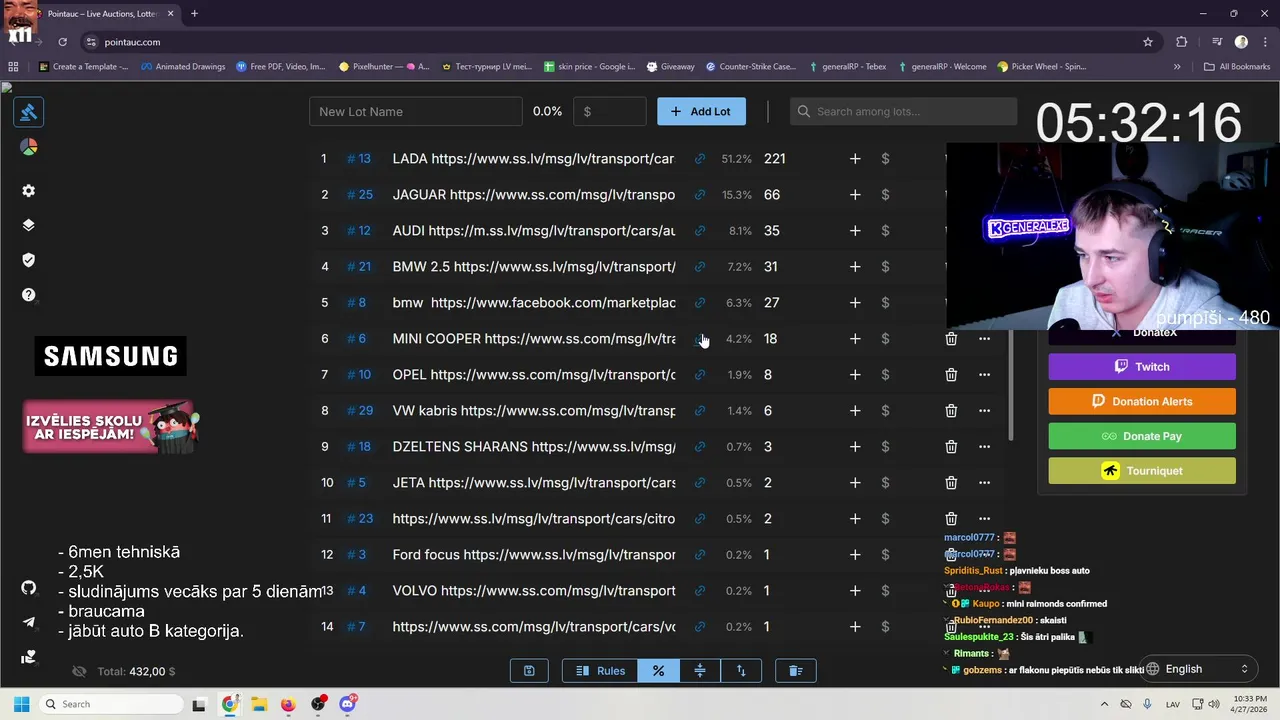Open more options for JETA lot
The width and height of the screenshot is (1280, 720).
click(984, 483)
